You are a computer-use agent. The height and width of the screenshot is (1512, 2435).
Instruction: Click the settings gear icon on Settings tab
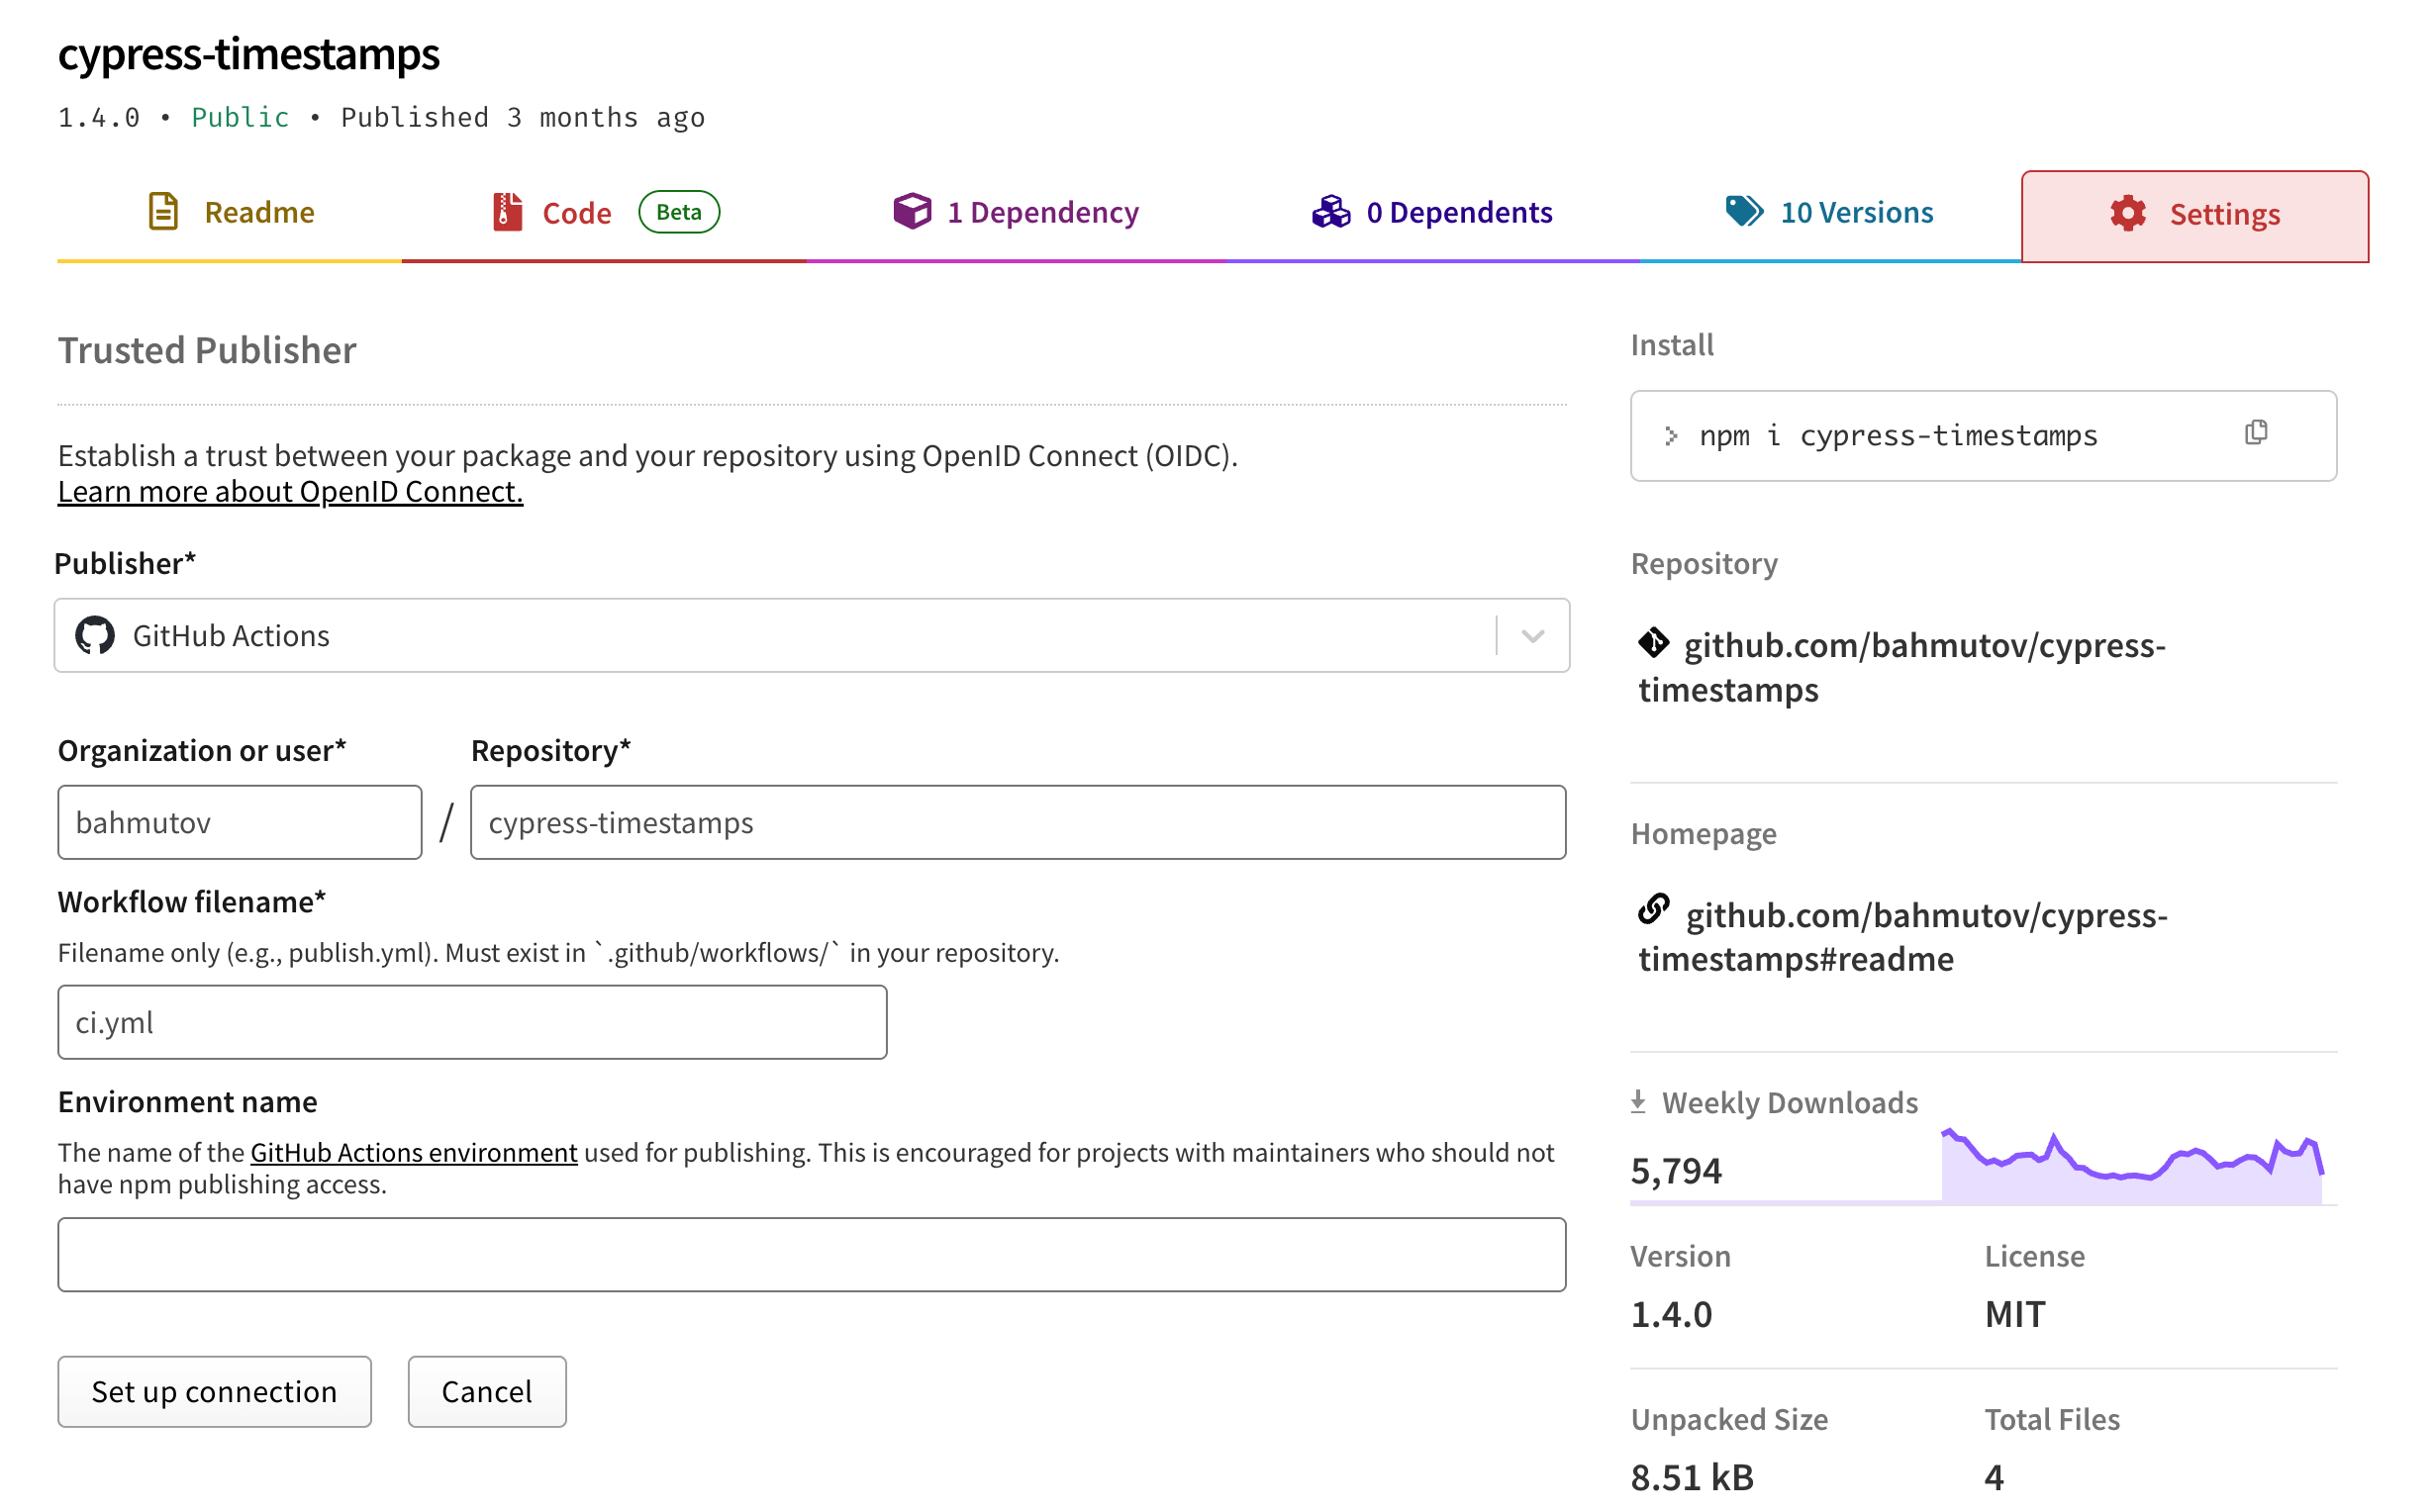pos(2129,213)
